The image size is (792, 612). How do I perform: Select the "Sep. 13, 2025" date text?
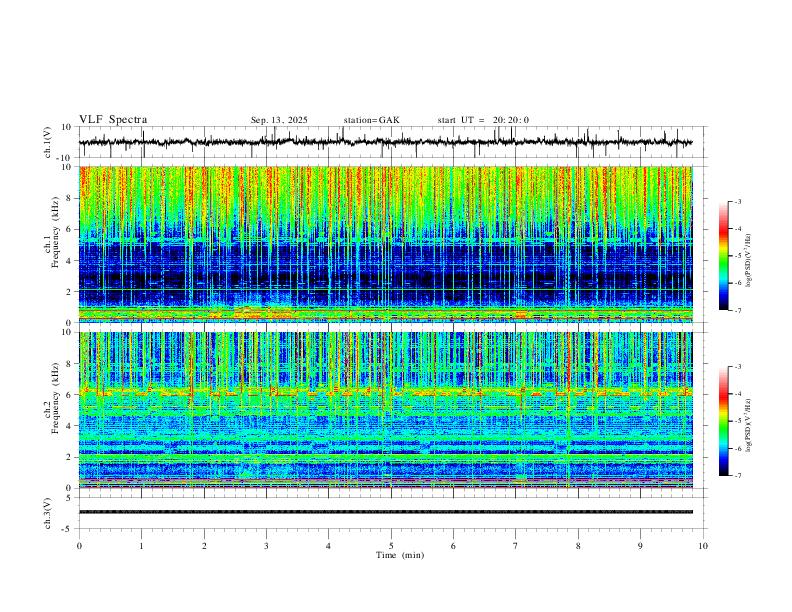coord(279,120)
